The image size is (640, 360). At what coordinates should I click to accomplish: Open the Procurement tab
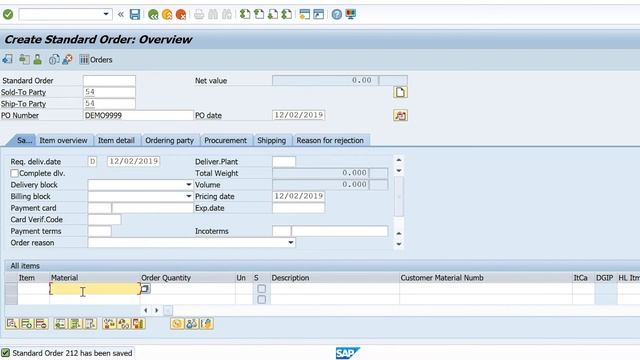[x=226, y=140]
